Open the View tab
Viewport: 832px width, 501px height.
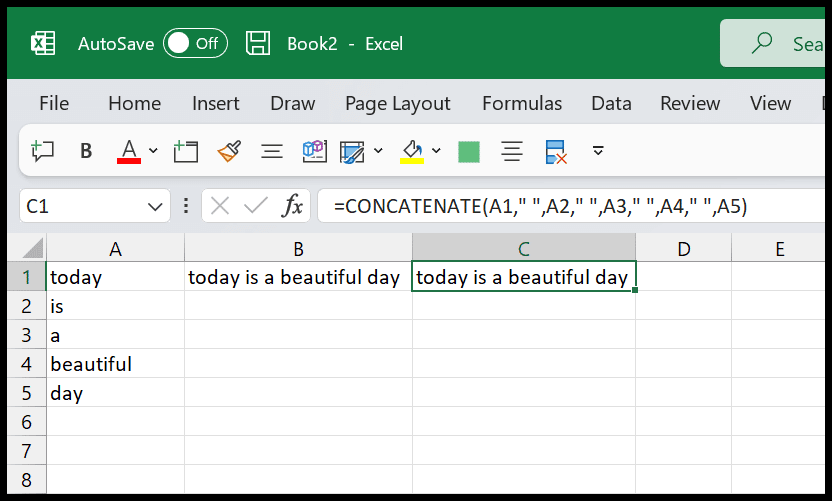click(x=770, y=103)
